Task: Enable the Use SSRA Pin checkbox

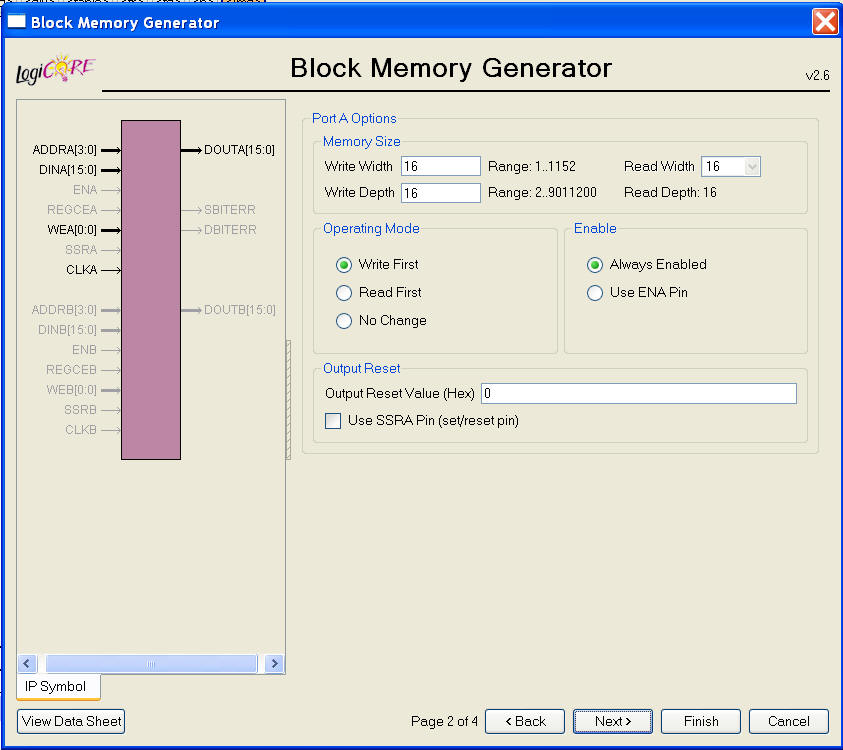Action: [333, 420]
